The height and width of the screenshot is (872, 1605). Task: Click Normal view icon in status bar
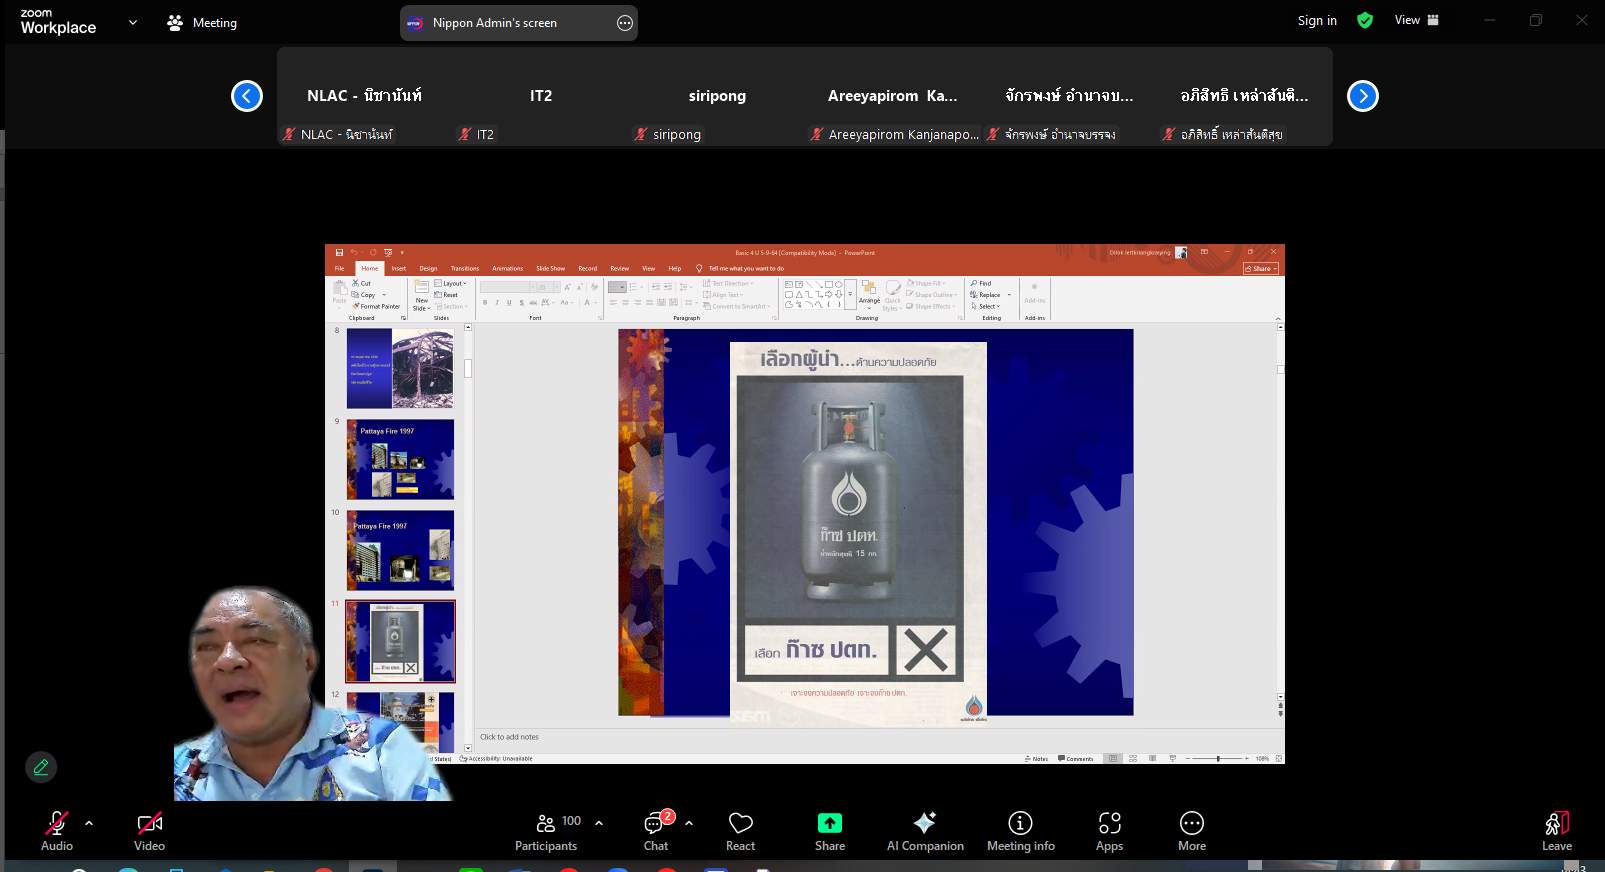(x=1113, y=759)
